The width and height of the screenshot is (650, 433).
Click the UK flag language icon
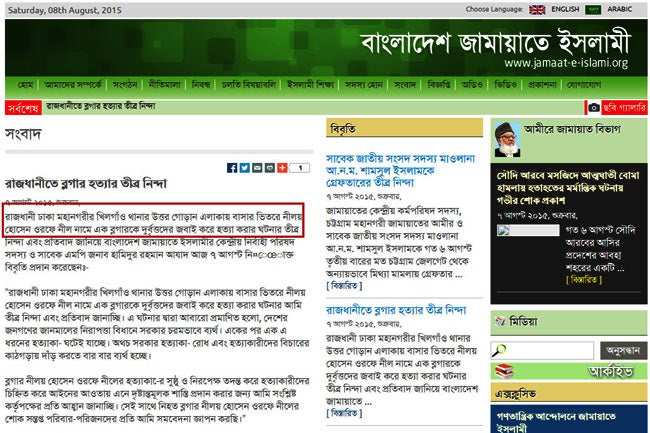click(537, 10)
